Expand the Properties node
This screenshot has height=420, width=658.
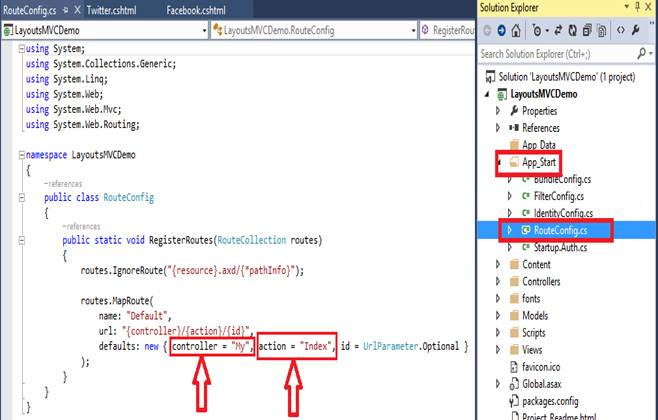pyautogui.click(x=498, y=111)
